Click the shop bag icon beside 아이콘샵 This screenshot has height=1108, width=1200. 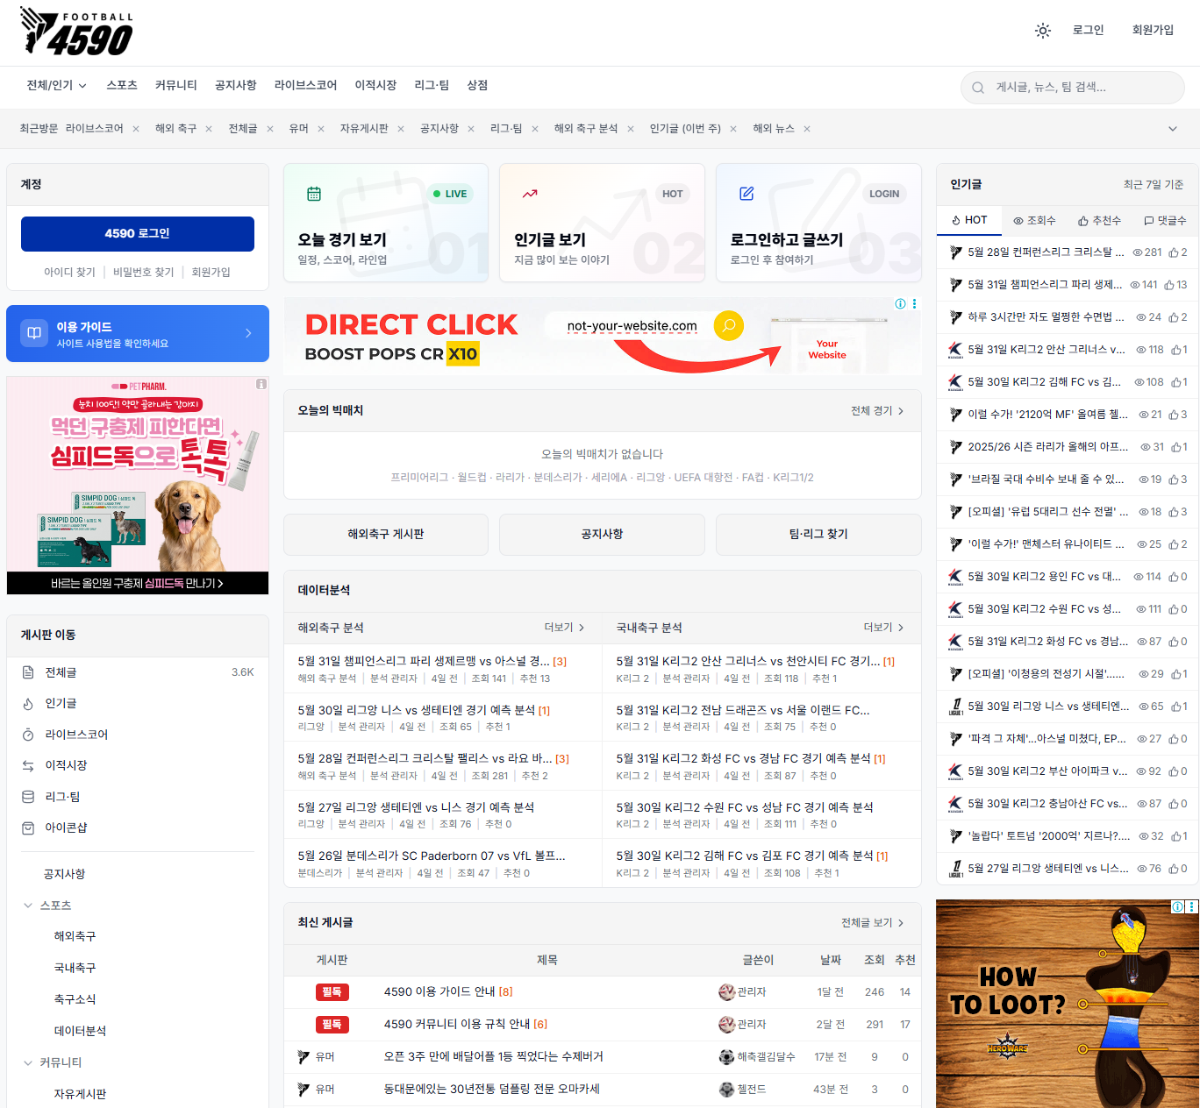pyautogui.click(x=28, y=828)
